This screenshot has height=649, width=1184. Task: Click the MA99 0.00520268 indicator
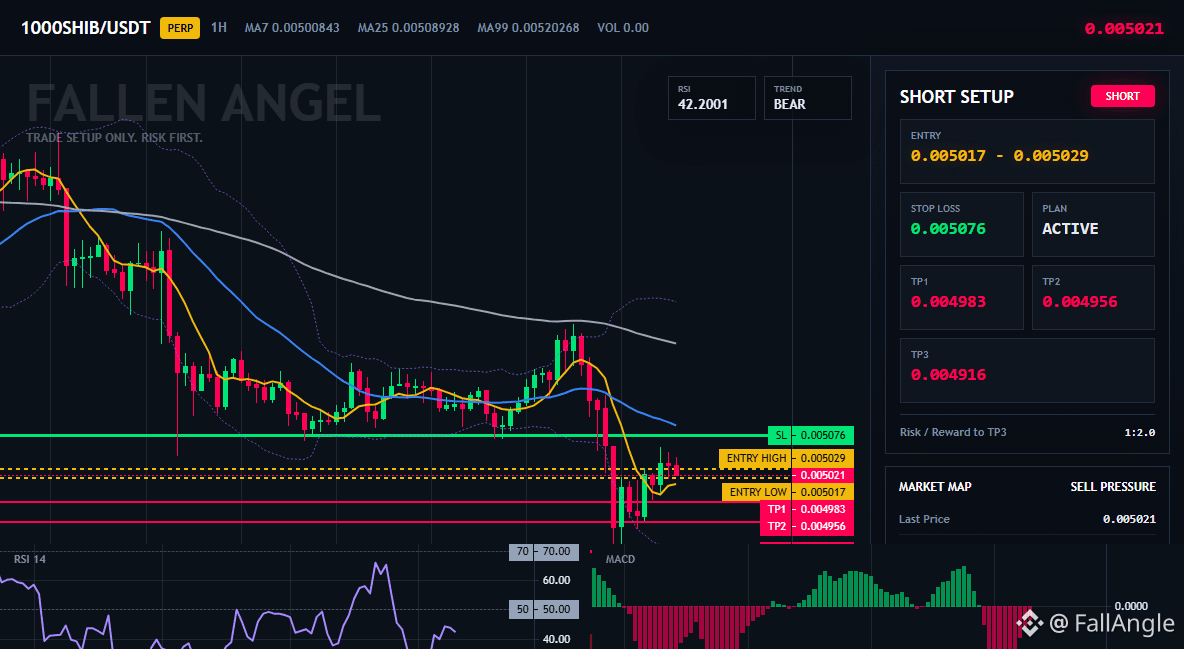(x=529, y=28)
